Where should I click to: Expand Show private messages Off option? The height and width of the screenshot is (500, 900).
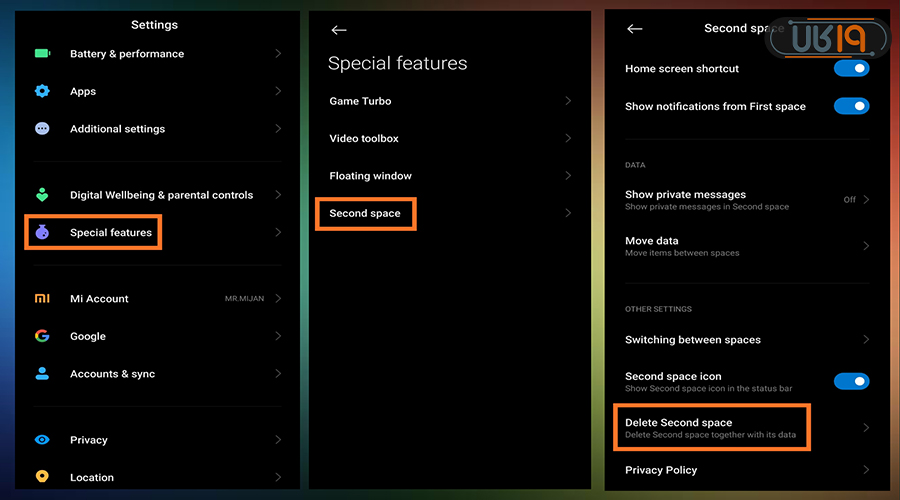(855, 200)
